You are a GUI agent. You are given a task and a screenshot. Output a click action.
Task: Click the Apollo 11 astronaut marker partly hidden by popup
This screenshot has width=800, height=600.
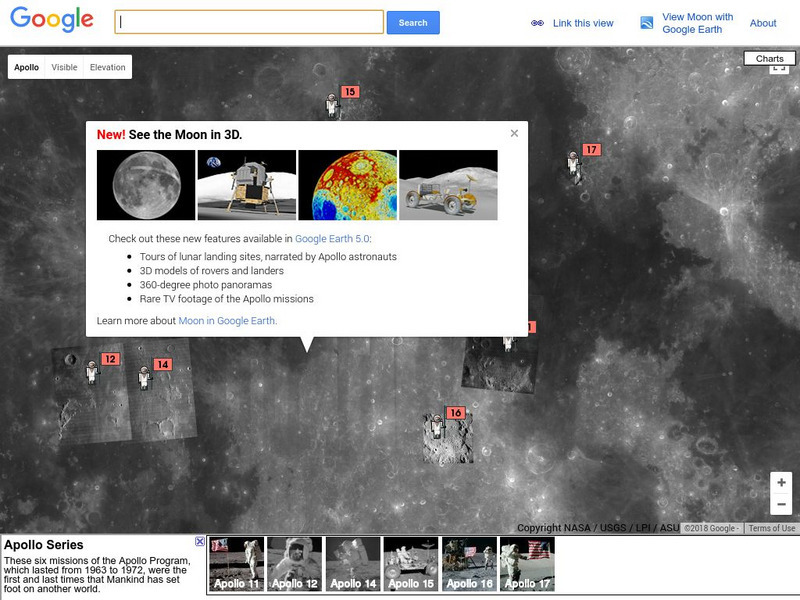(508, 343)
